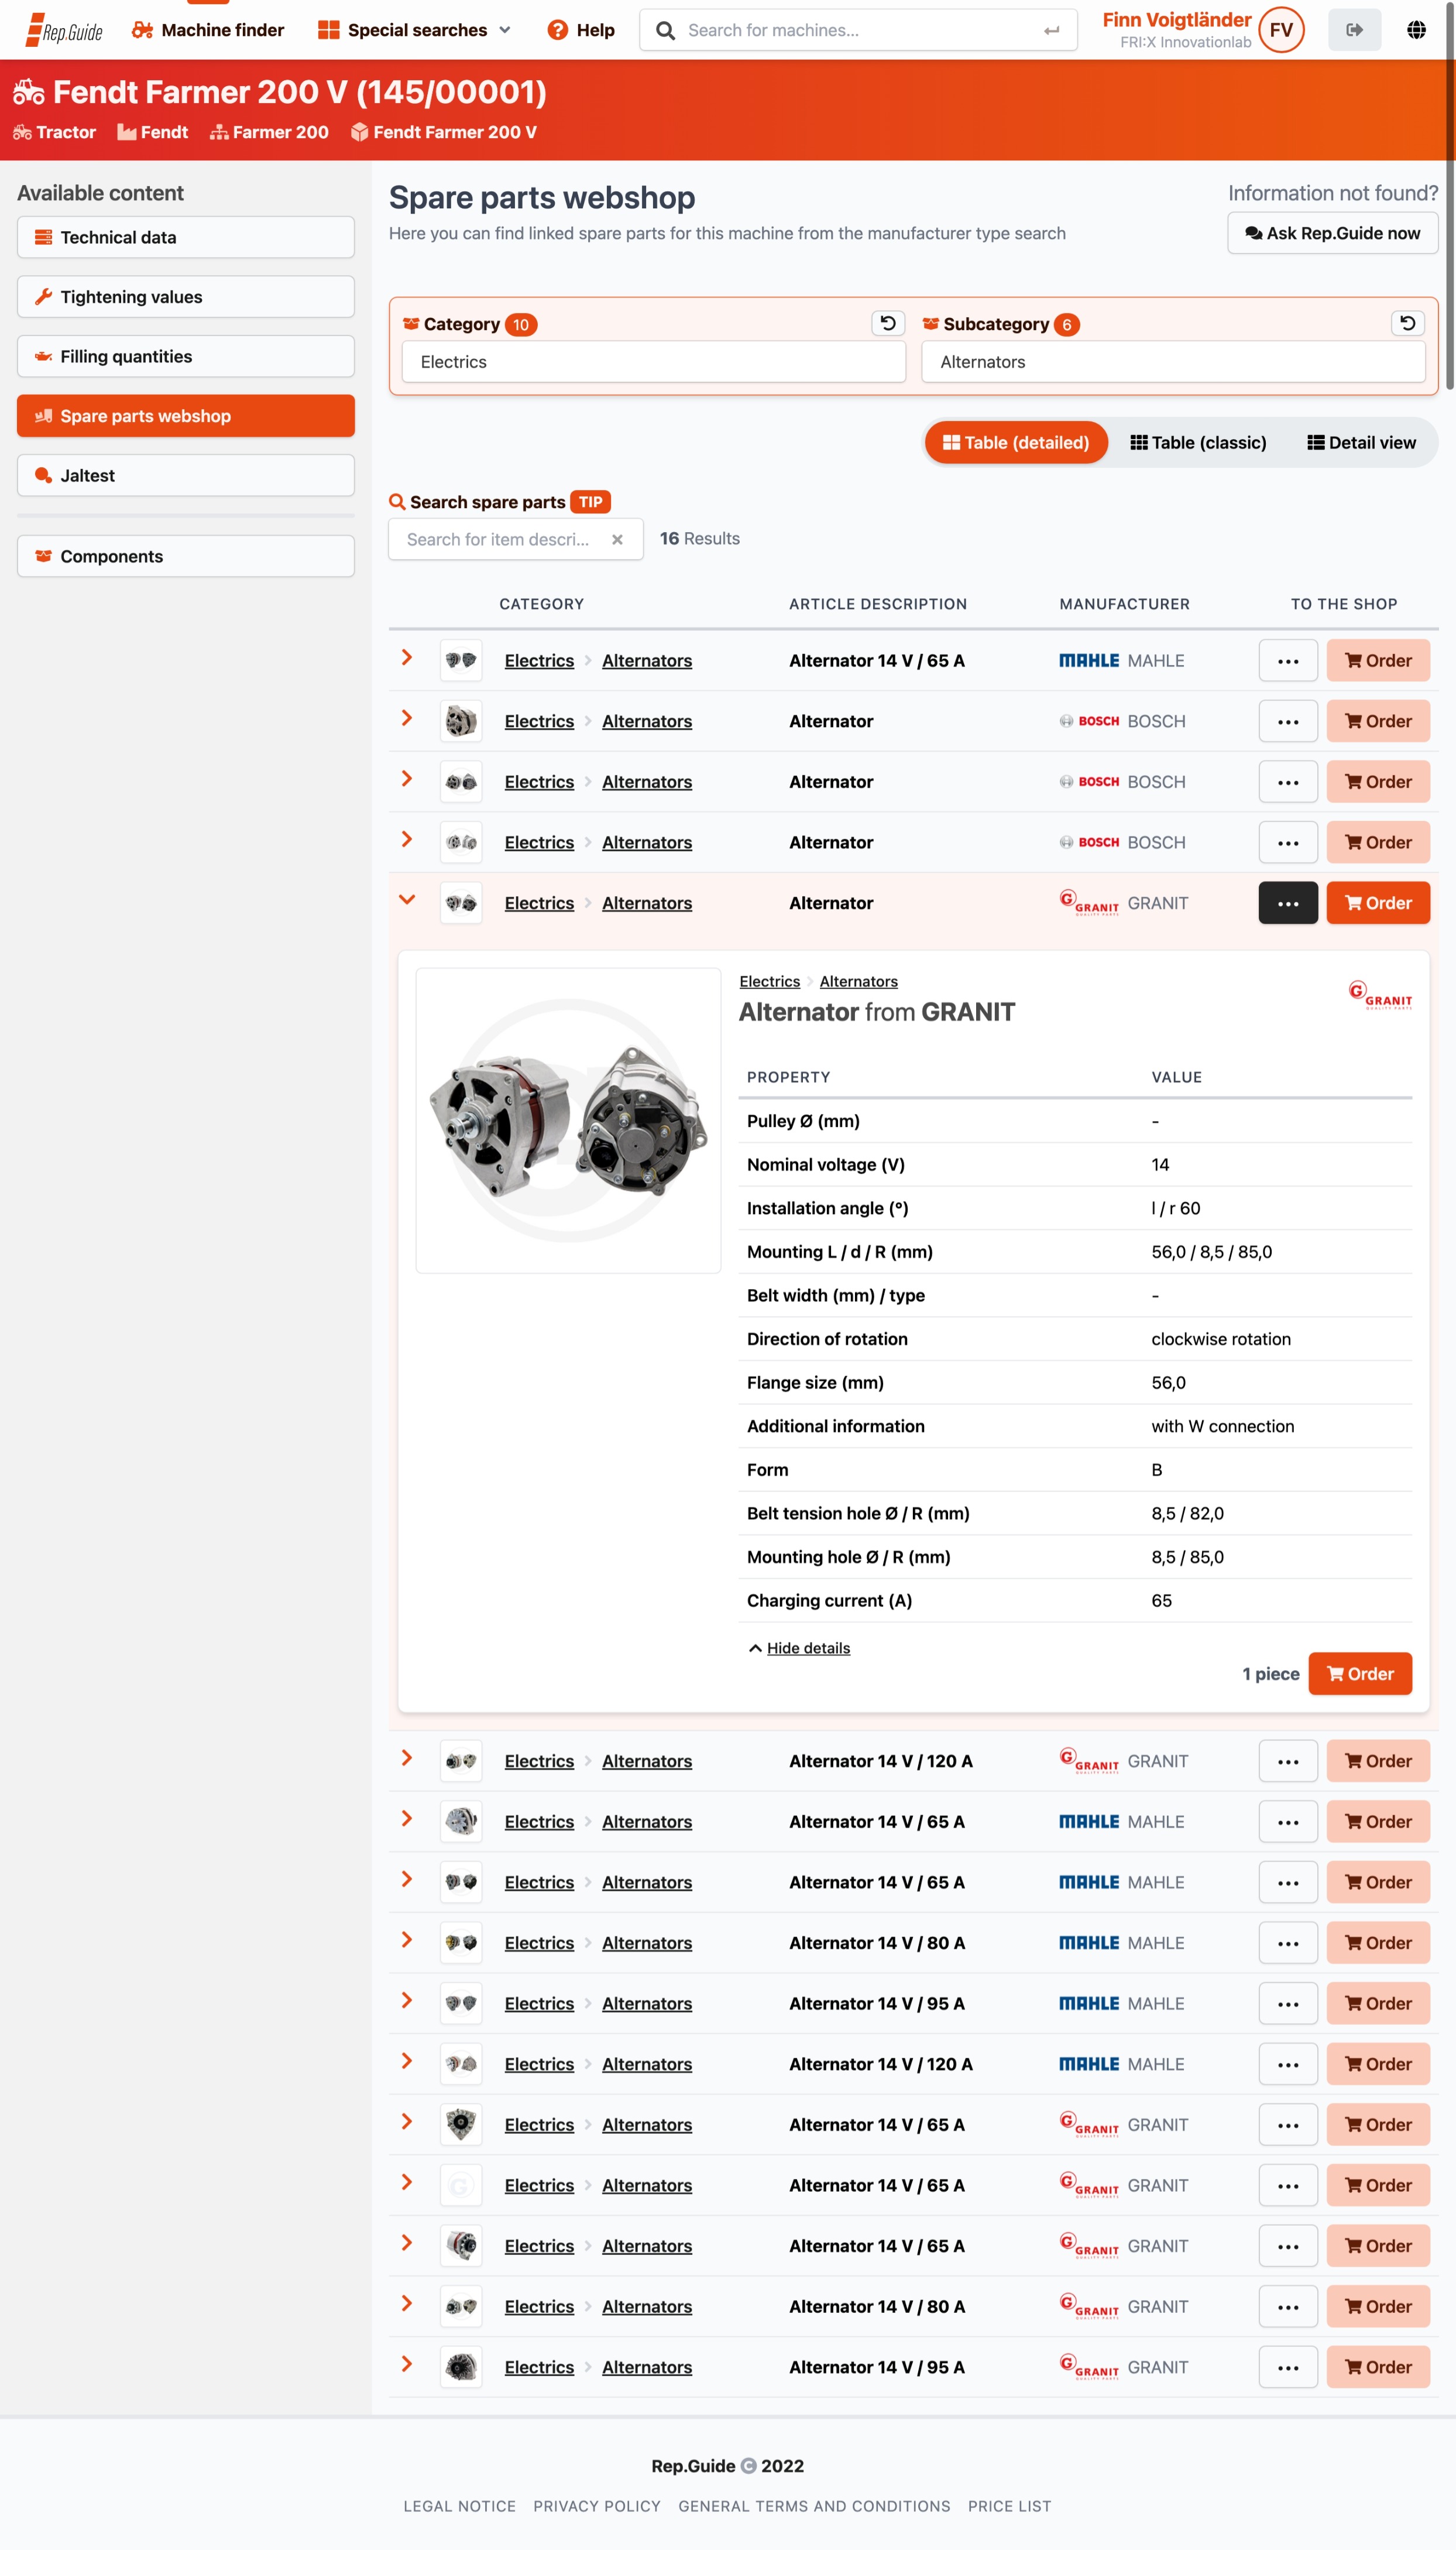
Task: Open the Legal Notice footer link
Action: [459, 2506]
